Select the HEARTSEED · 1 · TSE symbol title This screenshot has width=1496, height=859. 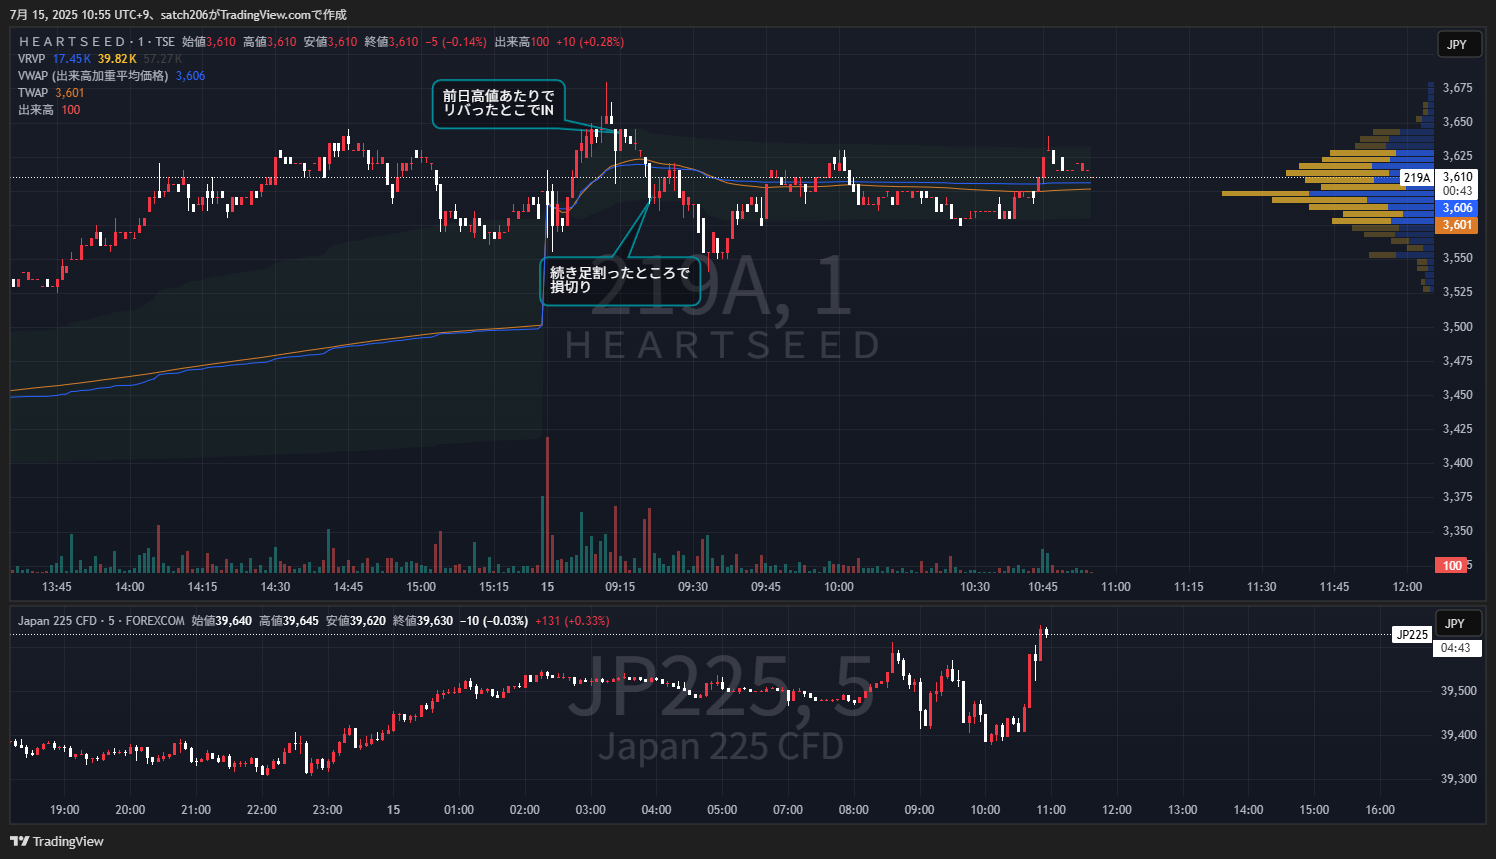(97, 42)
